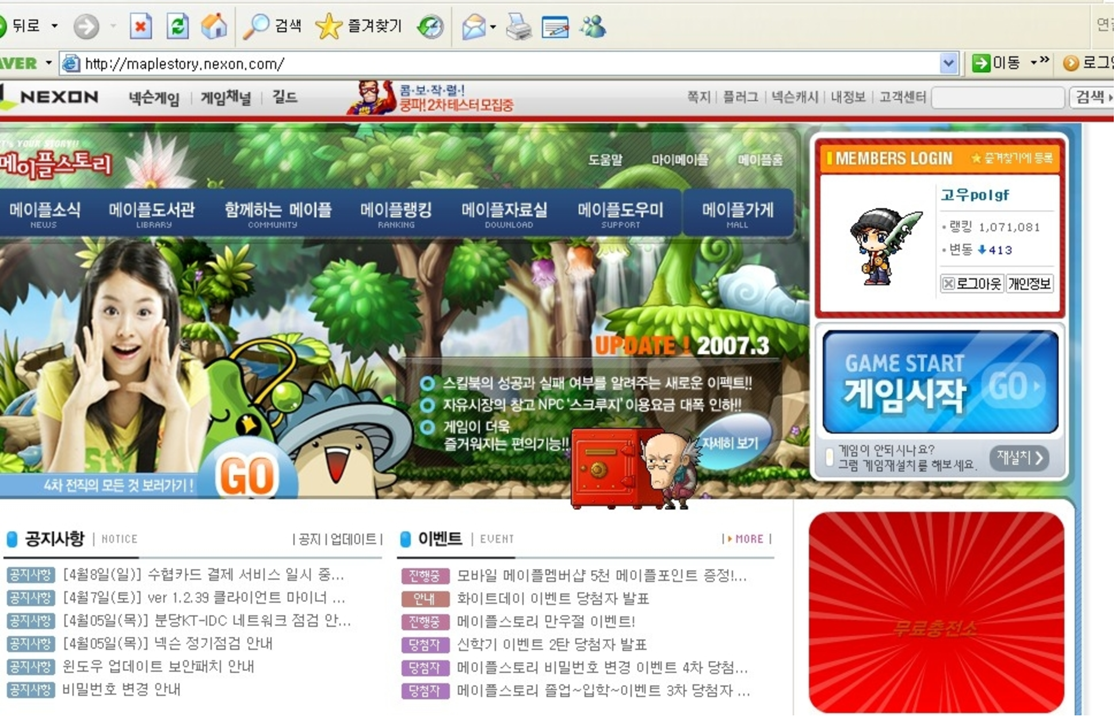Click the Nexon bar 검색 button
This screenshot has width=1115, height=720.
1091,97
